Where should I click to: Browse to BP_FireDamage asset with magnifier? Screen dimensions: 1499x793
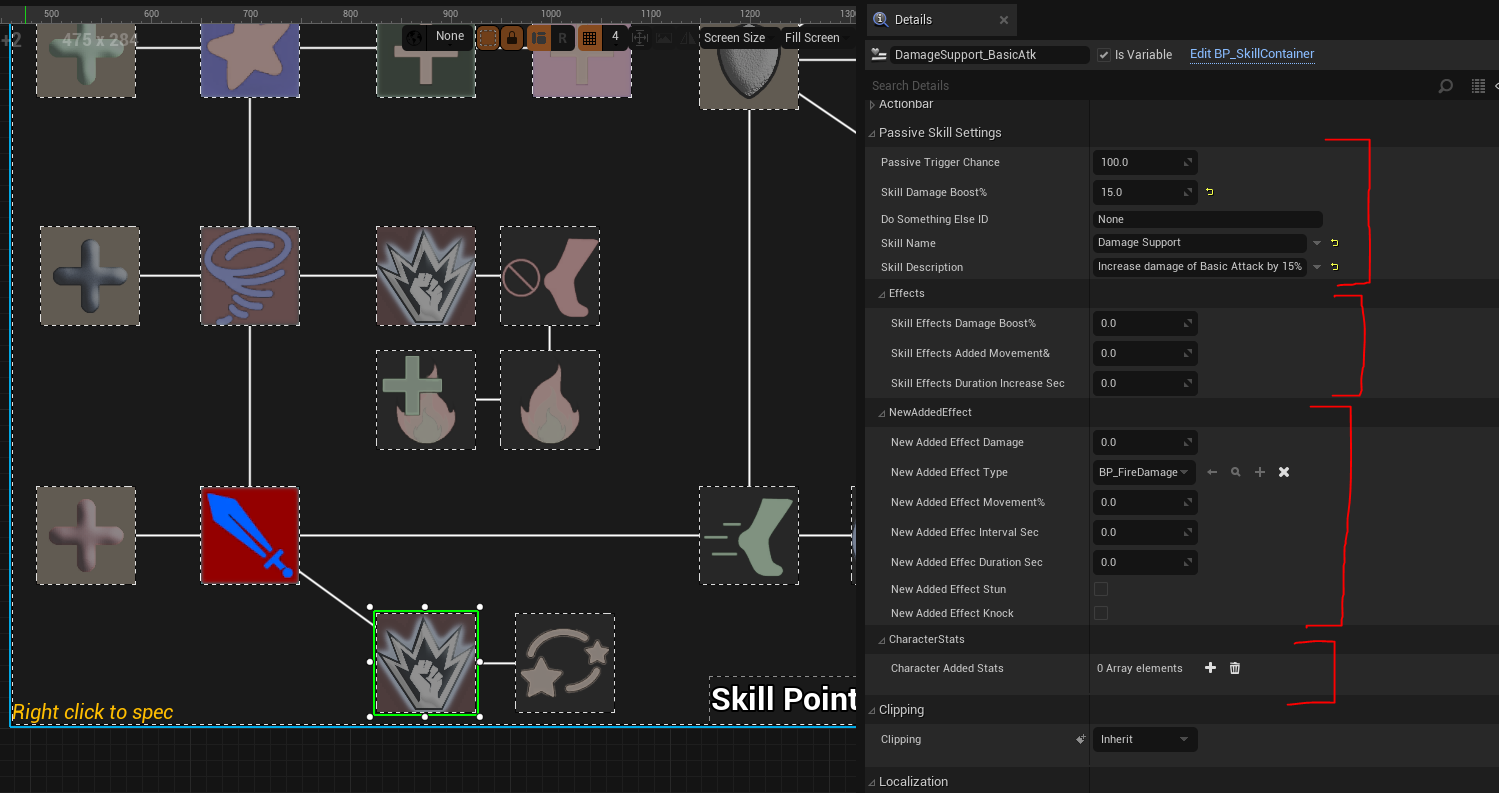pos(1236,472)
